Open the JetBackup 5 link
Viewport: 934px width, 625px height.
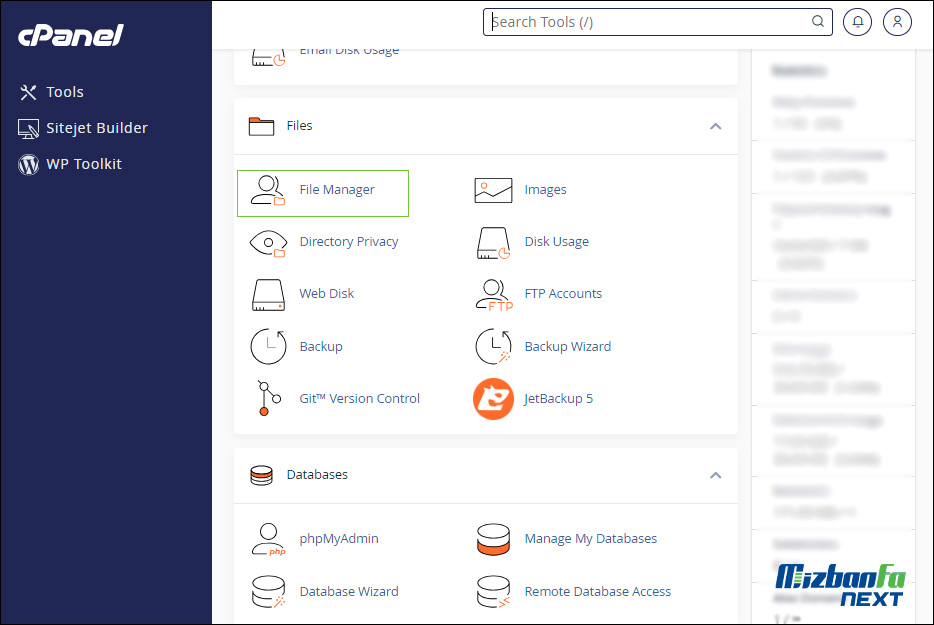[559, 398]
